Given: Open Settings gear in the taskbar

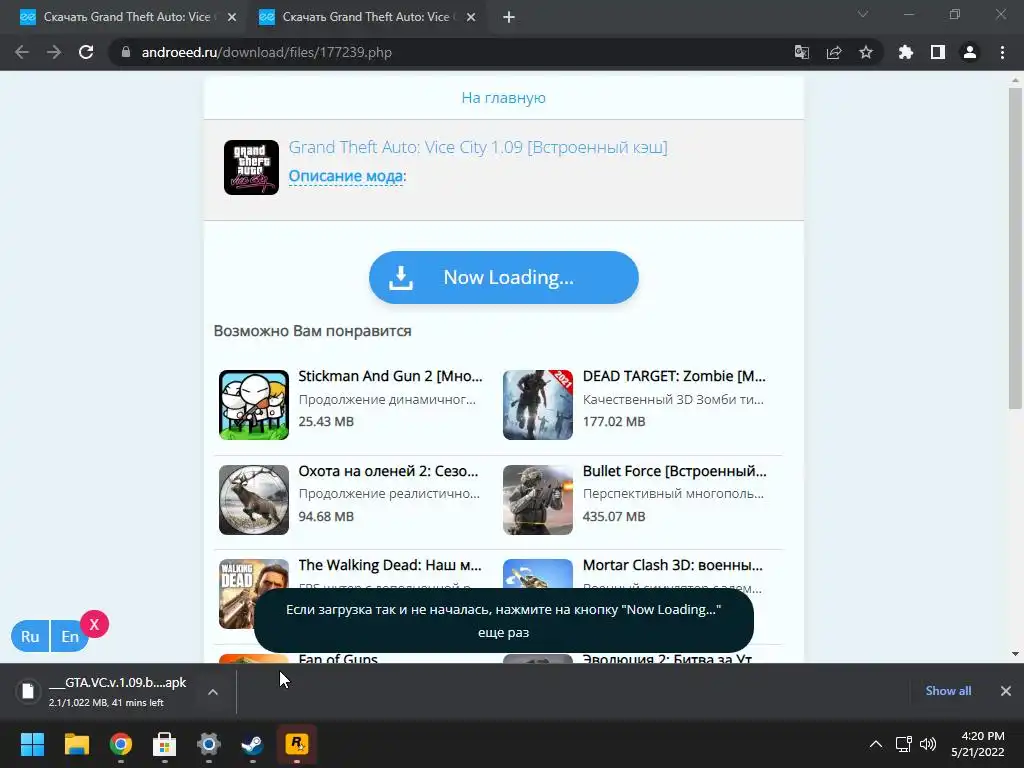Looking at the screenshot, I should 209,744.
